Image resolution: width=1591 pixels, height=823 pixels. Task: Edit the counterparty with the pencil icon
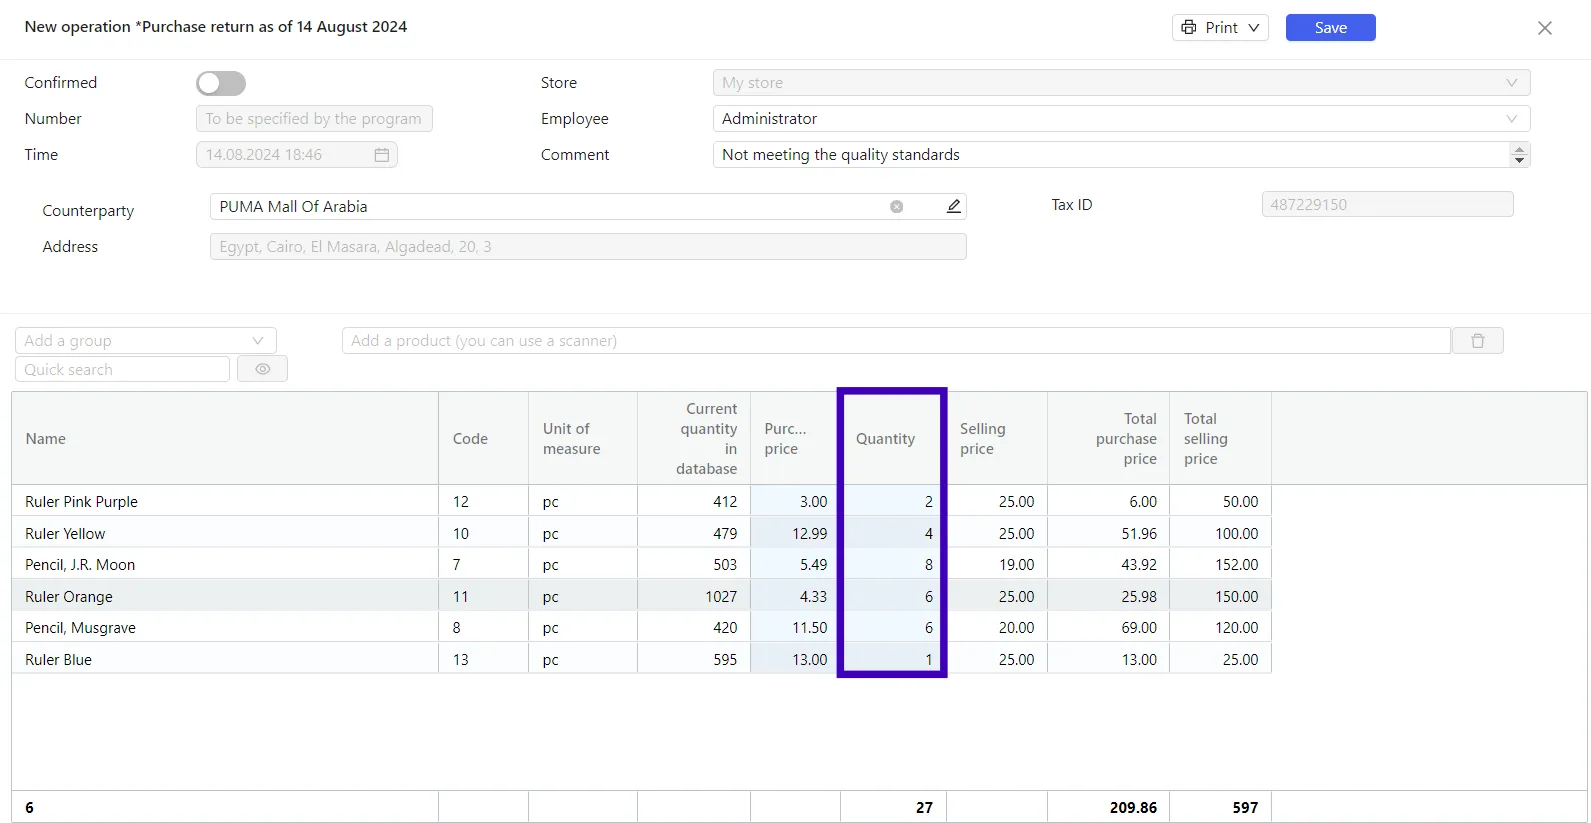[953, 206]
